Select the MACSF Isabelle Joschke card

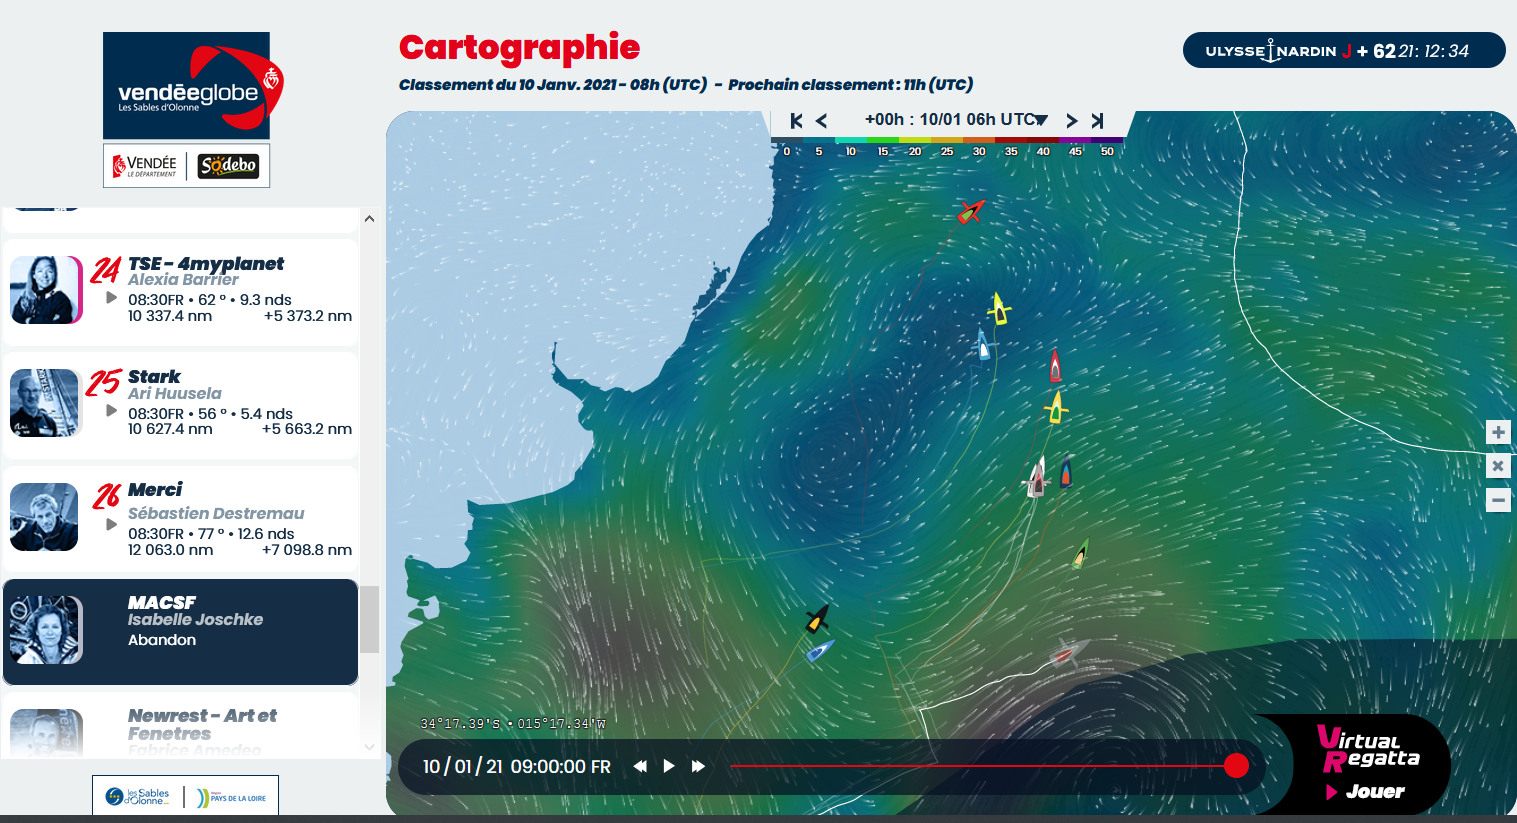pyautogui.click(x=181, y=632)
